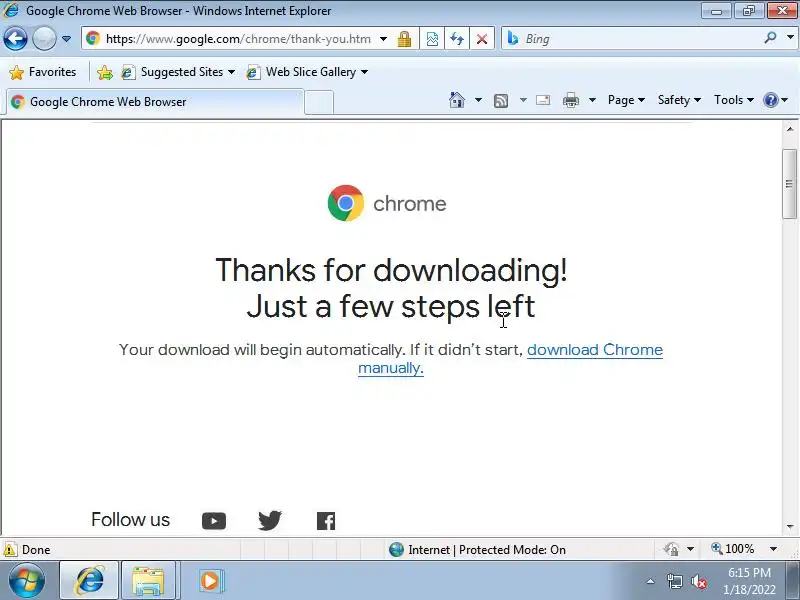Click the search magnifier icon
The width and height of the screenshot is (800, 600).
tap(771, 38)
